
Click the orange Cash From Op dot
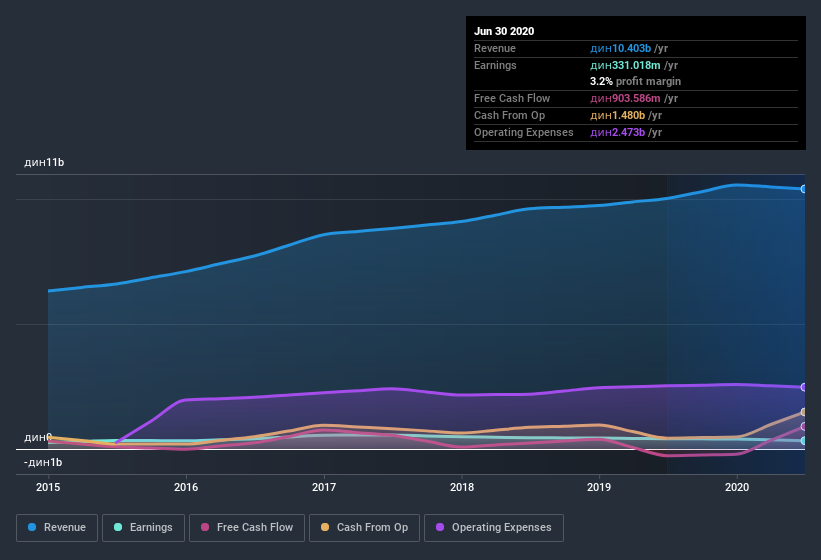click(x=327, y=527)
